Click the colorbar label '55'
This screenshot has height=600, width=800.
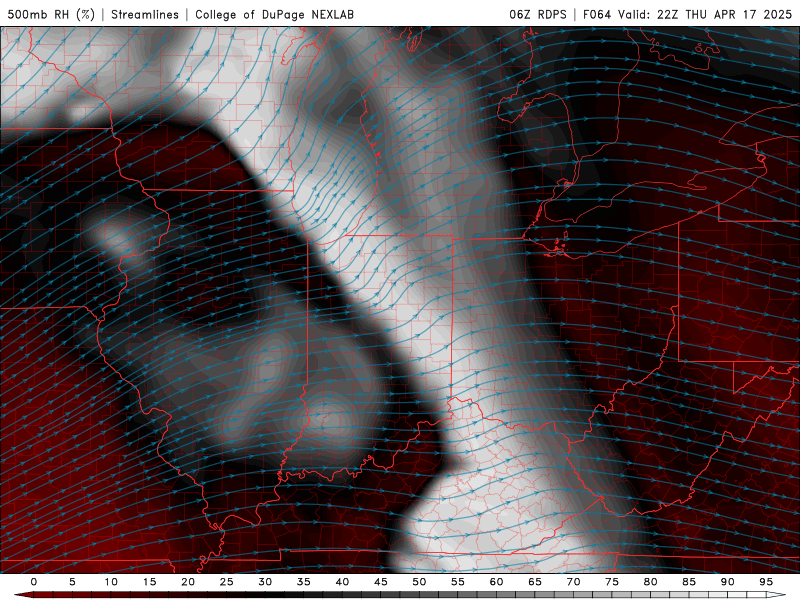pyautogui.click(x=458, y=582)
